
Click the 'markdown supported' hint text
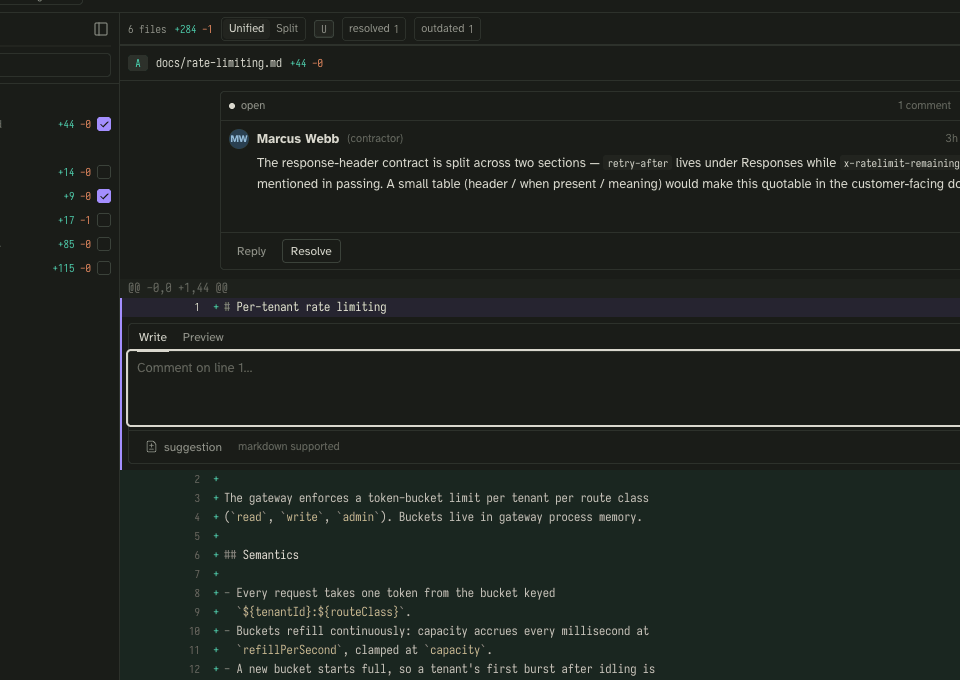tap(288, 446)
